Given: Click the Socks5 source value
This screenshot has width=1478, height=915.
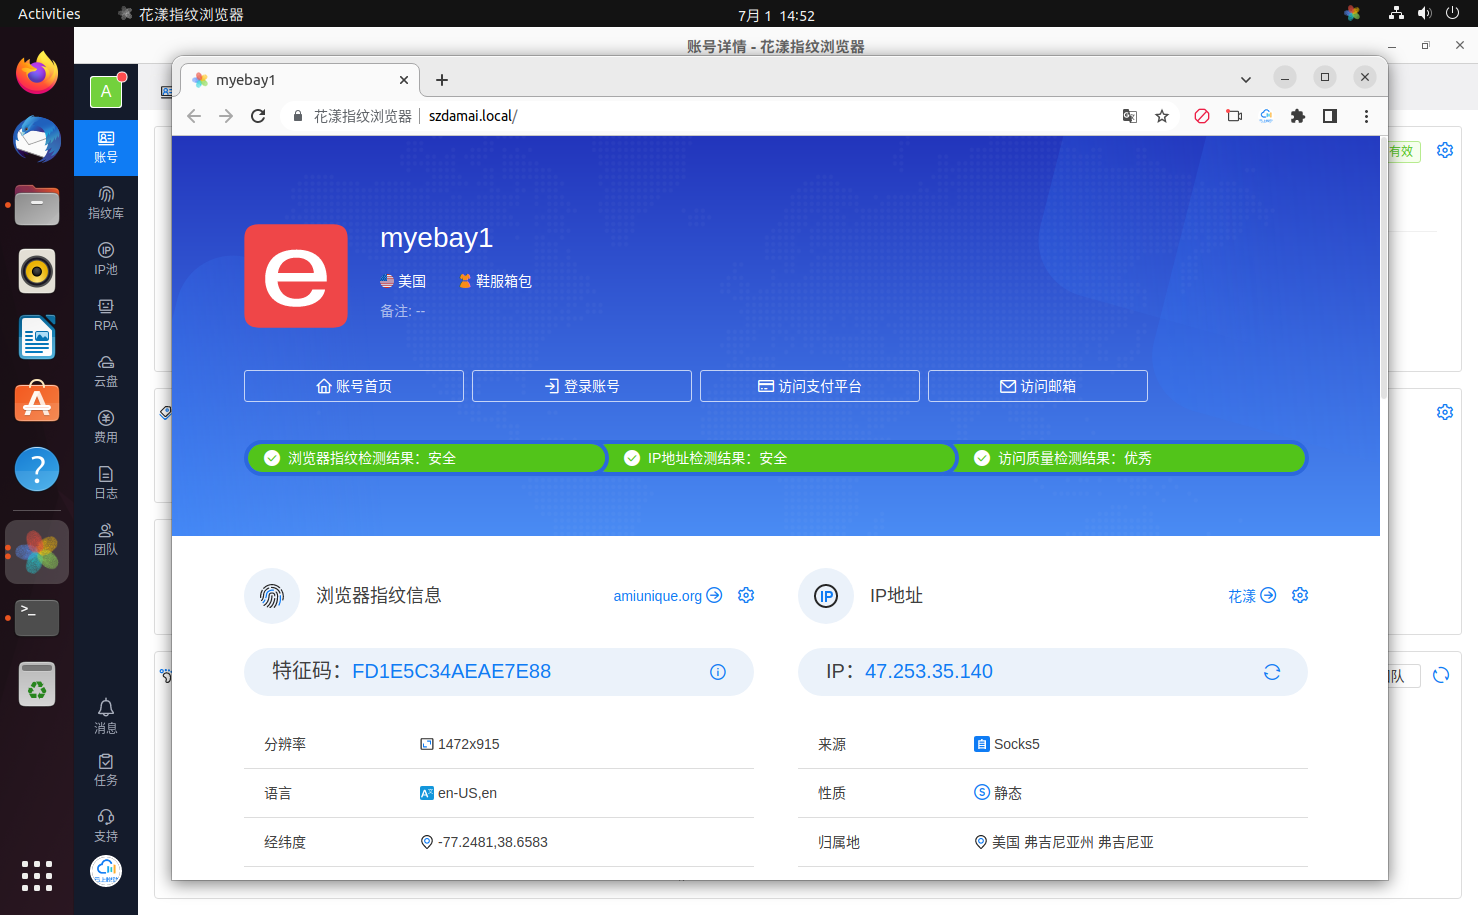Looking at the screenshot, I should coord(1016,744).
